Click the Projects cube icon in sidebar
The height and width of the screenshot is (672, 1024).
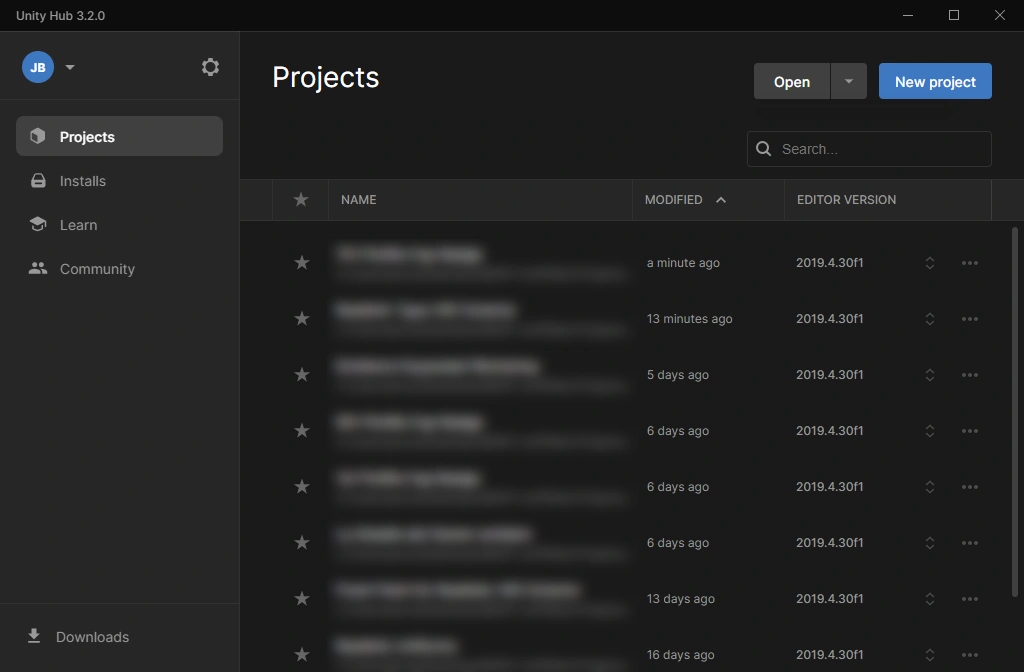[38, 136]
